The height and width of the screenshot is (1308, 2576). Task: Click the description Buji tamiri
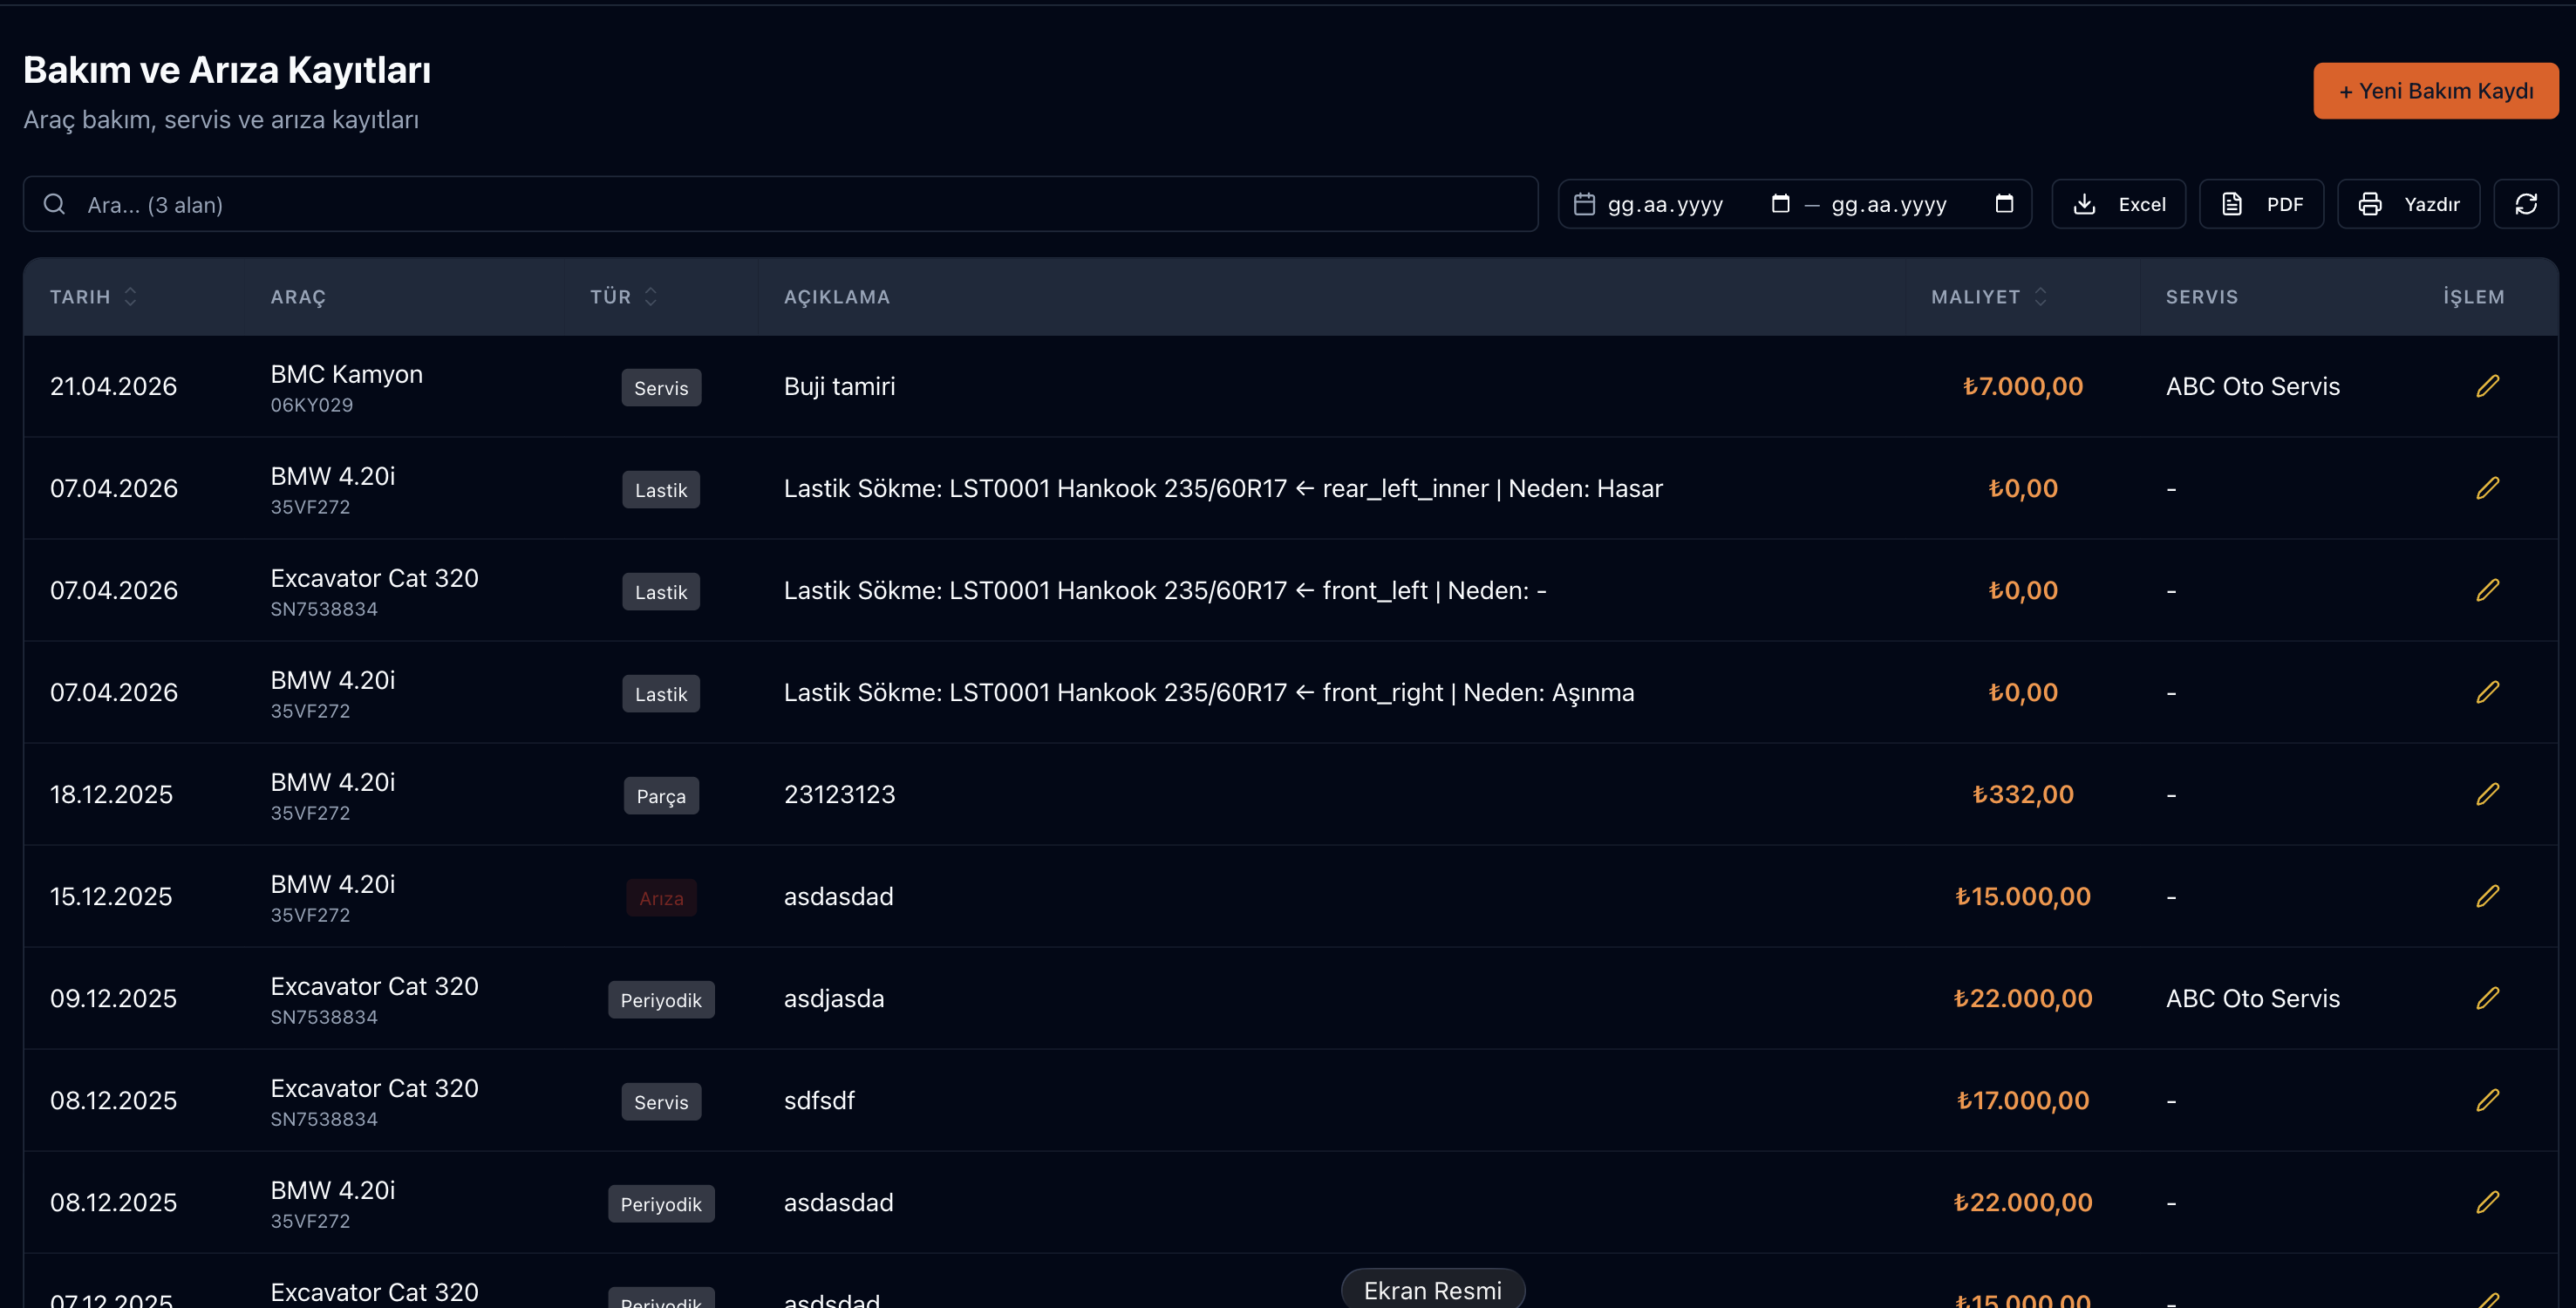tap(839, 386)
